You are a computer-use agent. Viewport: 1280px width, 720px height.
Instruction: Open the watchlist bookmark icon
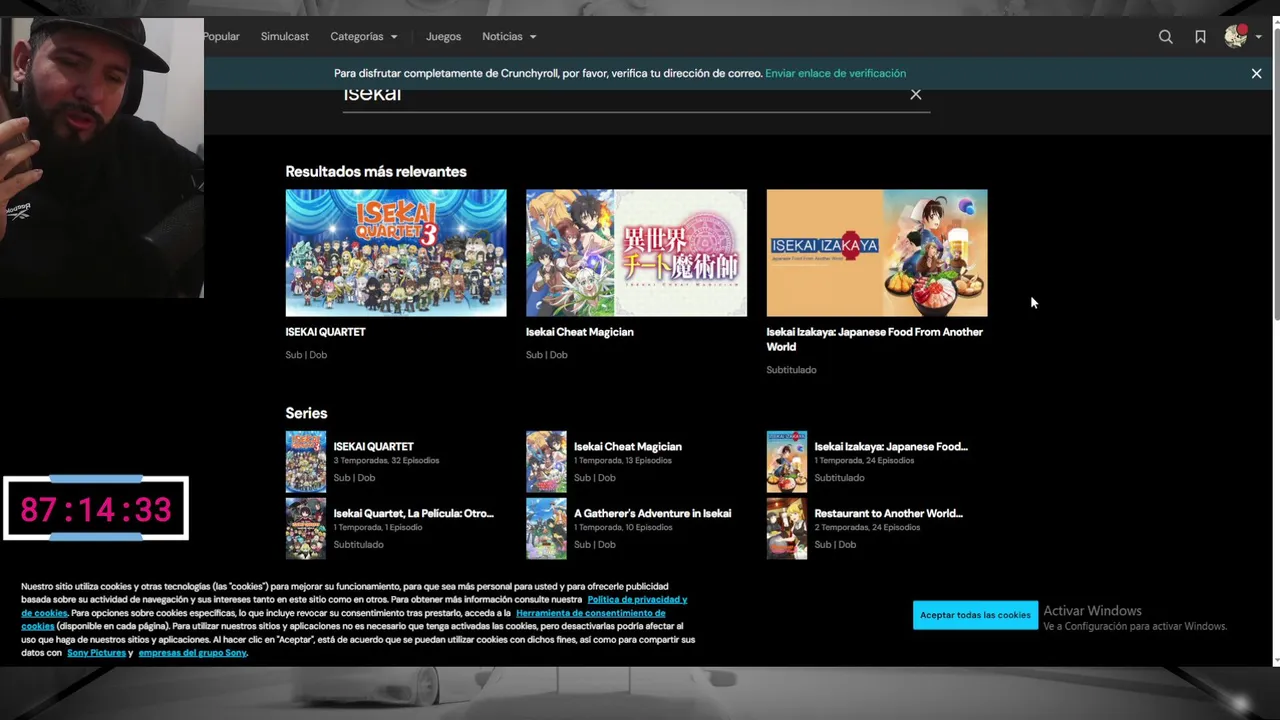tap(1200, 37)
